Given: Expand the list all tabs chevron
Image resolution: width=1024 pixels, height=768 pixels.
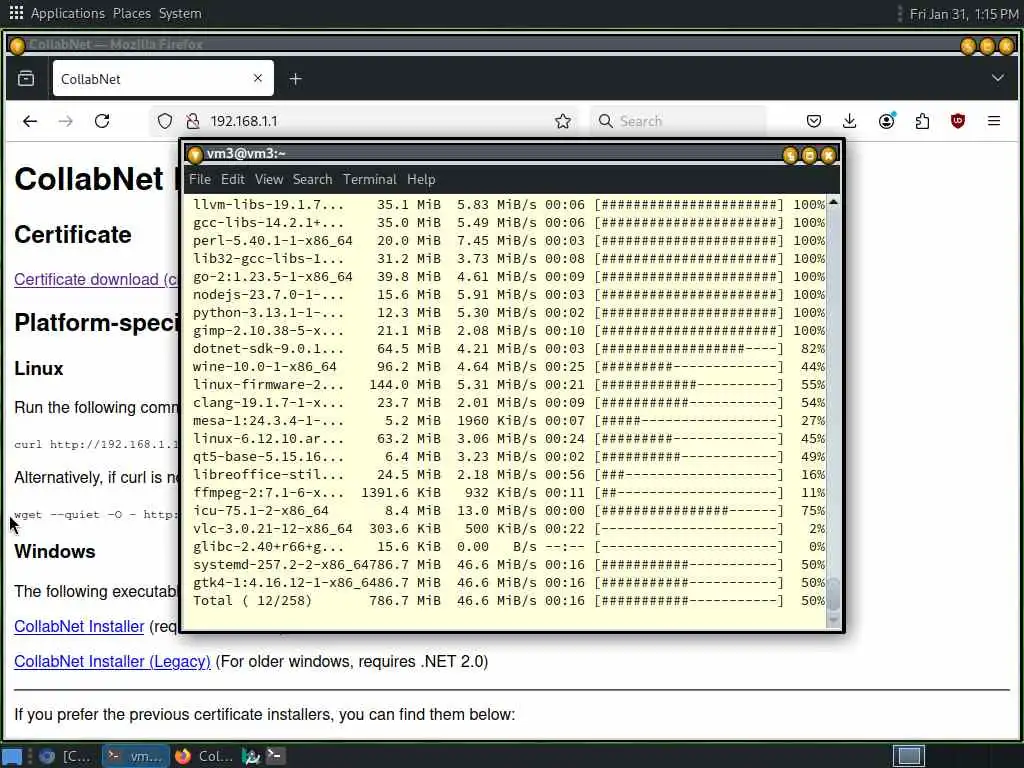Looking at the screenshot, I should 997,78.
